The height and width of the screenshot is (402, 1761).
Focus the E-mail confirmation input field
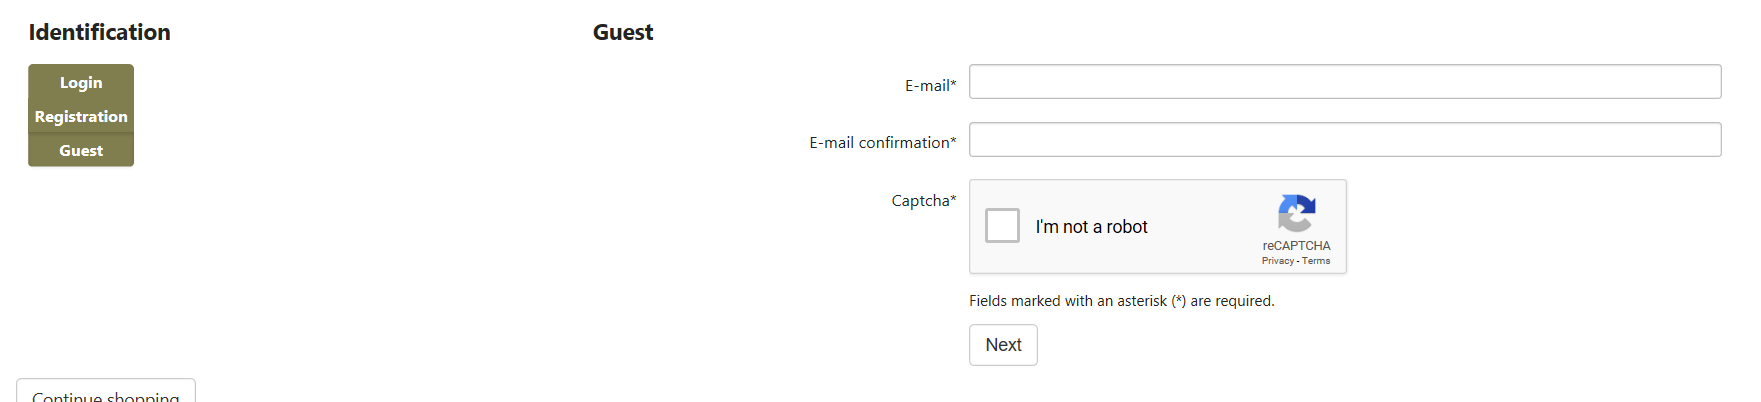point(1344,140)
